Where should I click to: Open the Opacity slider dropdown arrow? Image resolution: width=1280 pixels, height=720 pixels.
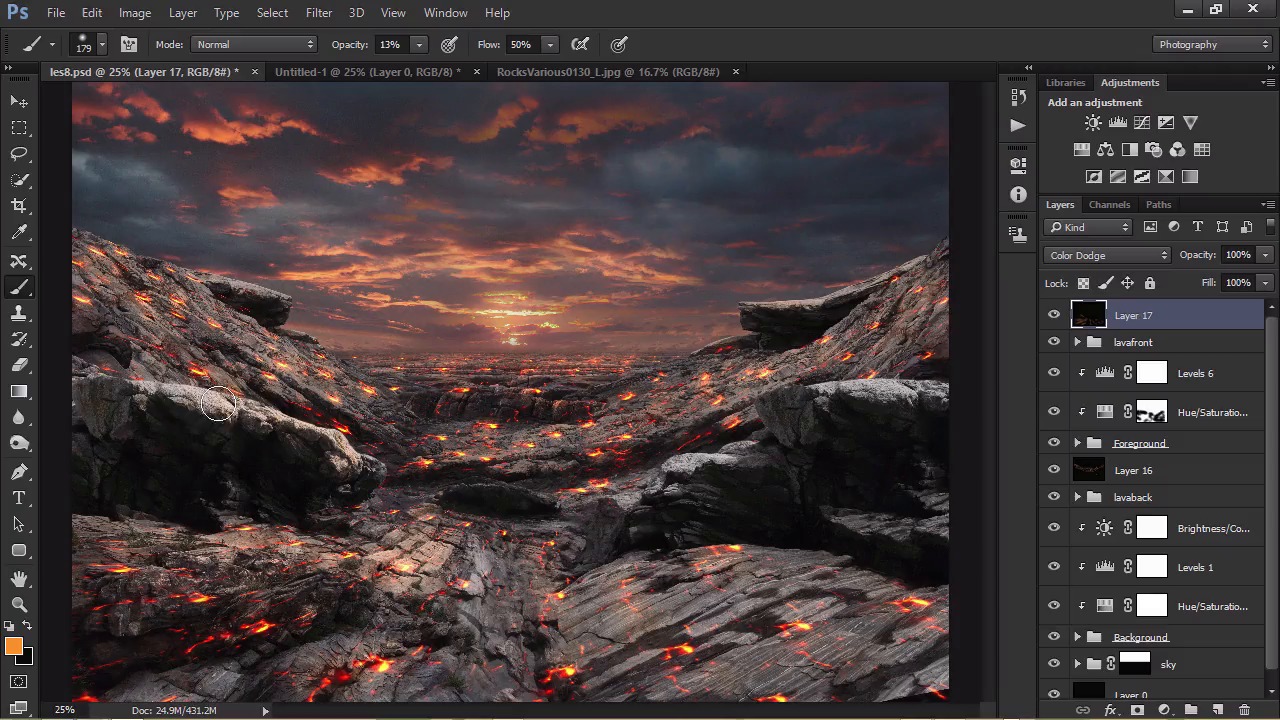(419, 44)
